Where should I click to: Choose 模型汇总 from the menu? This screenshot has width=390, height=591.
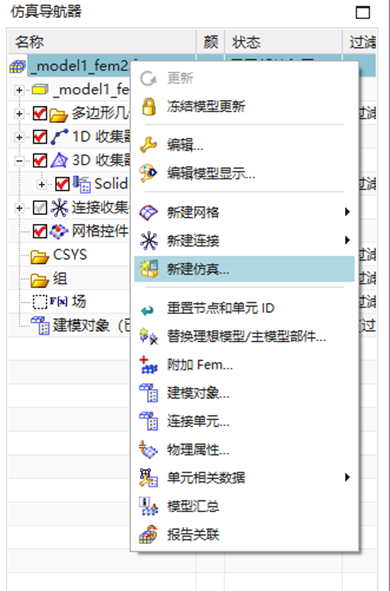[244, 506]
